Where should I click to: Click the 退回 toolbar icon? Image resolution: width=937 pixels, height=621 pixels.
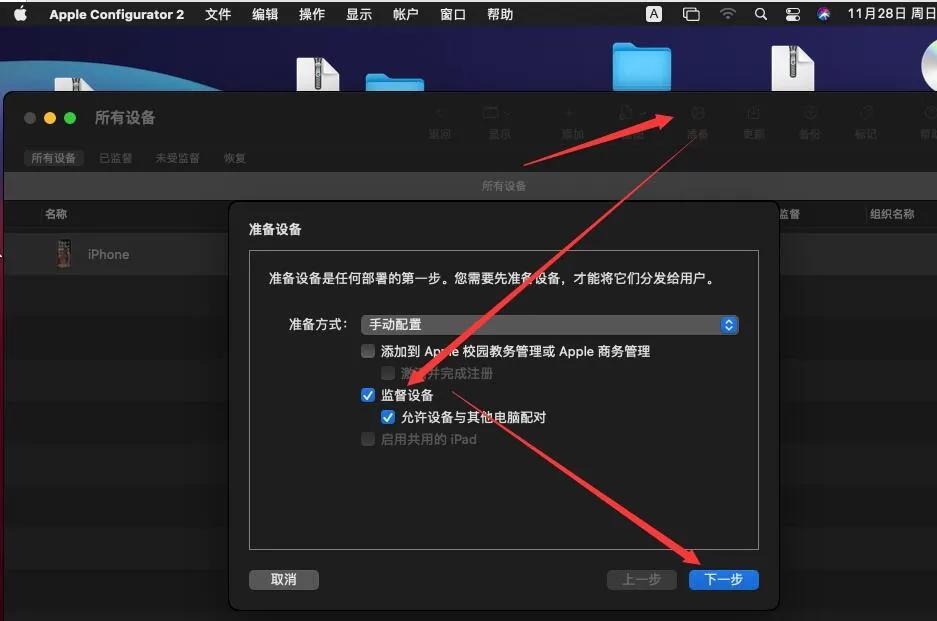point(440,113)
